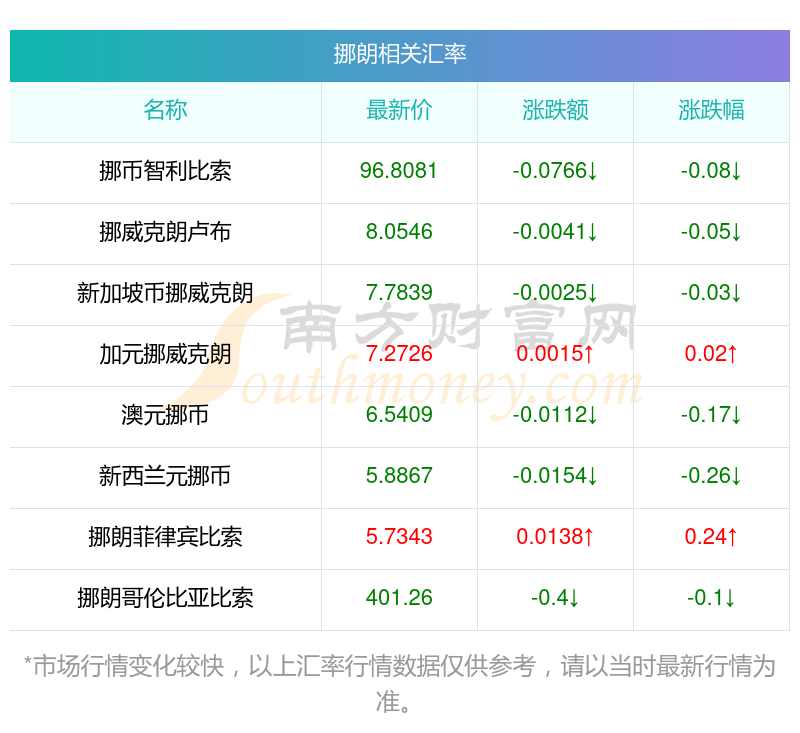Image resolution: width=800 pixels, height=733 pixels.
Task: Click the percent value -0.1↓
Action: pos(711,598)
